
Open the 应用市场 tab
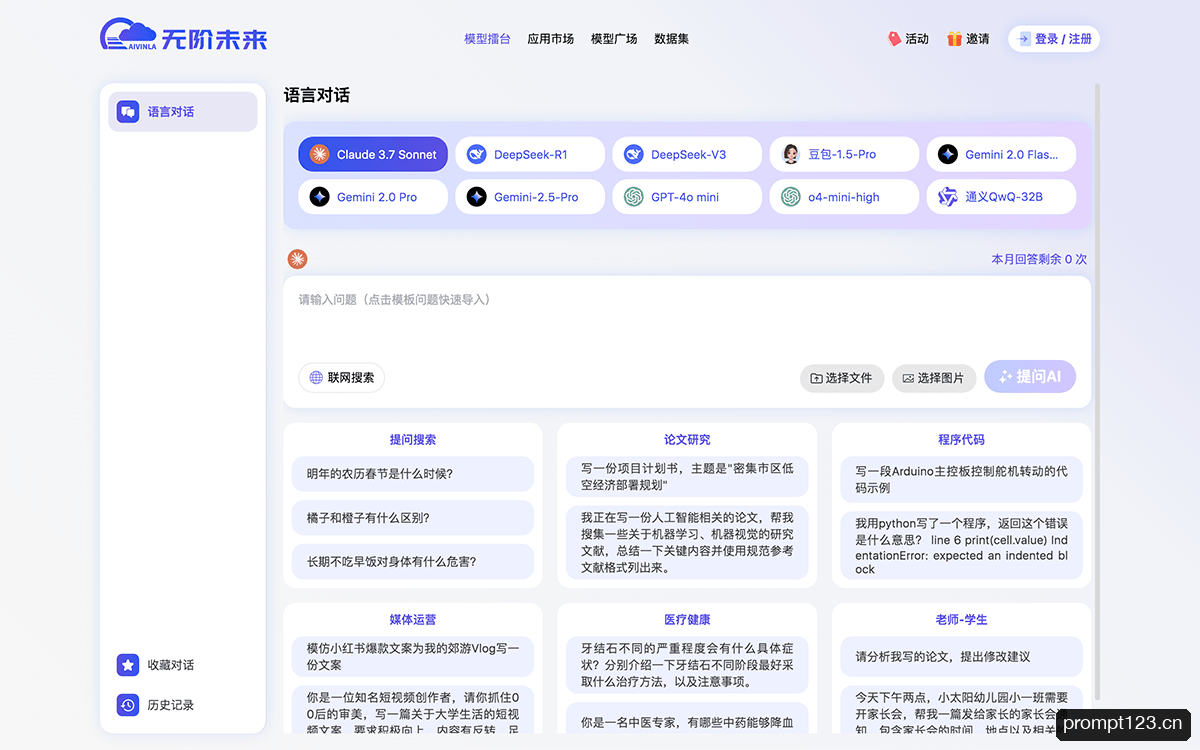(551, 39)
